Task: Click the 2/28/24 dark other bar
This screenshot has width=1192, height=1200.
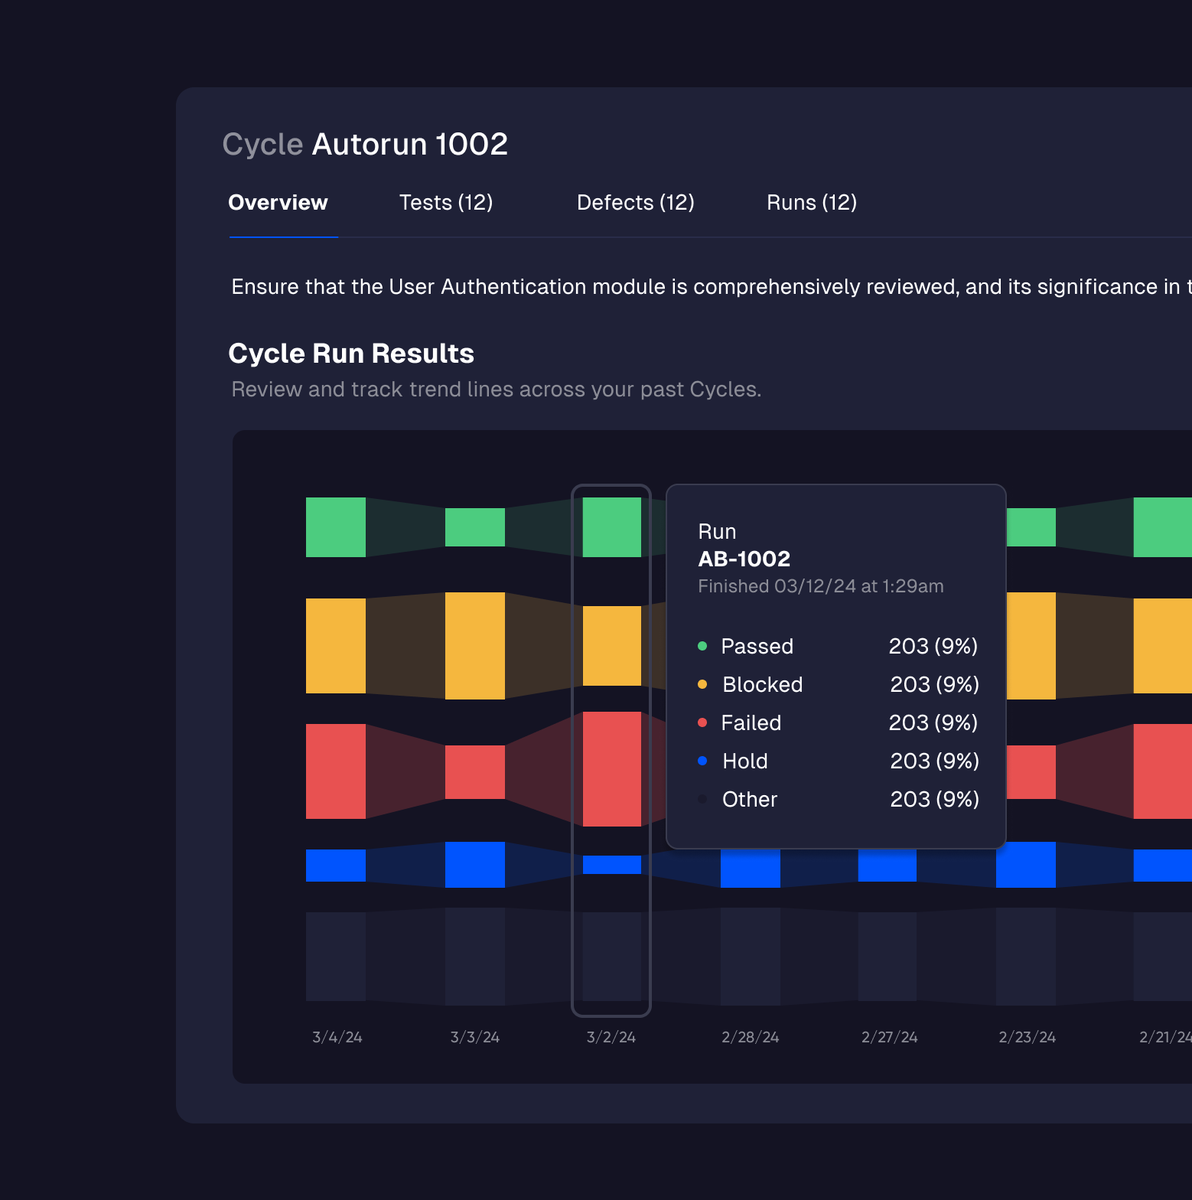Action: click(750, 956)
